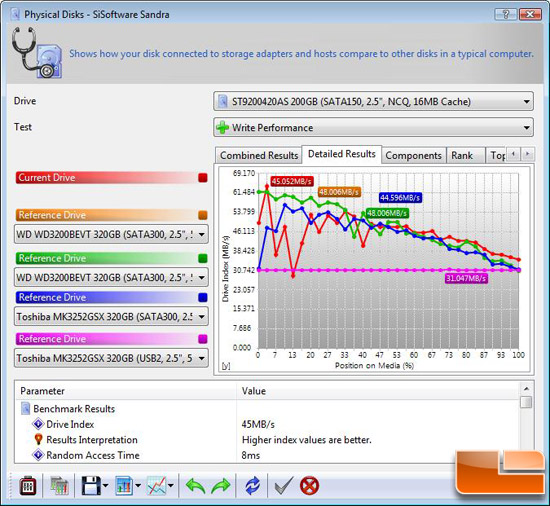Click the Value column header
The height and width of the screenshot is (506, 550).
378,391
